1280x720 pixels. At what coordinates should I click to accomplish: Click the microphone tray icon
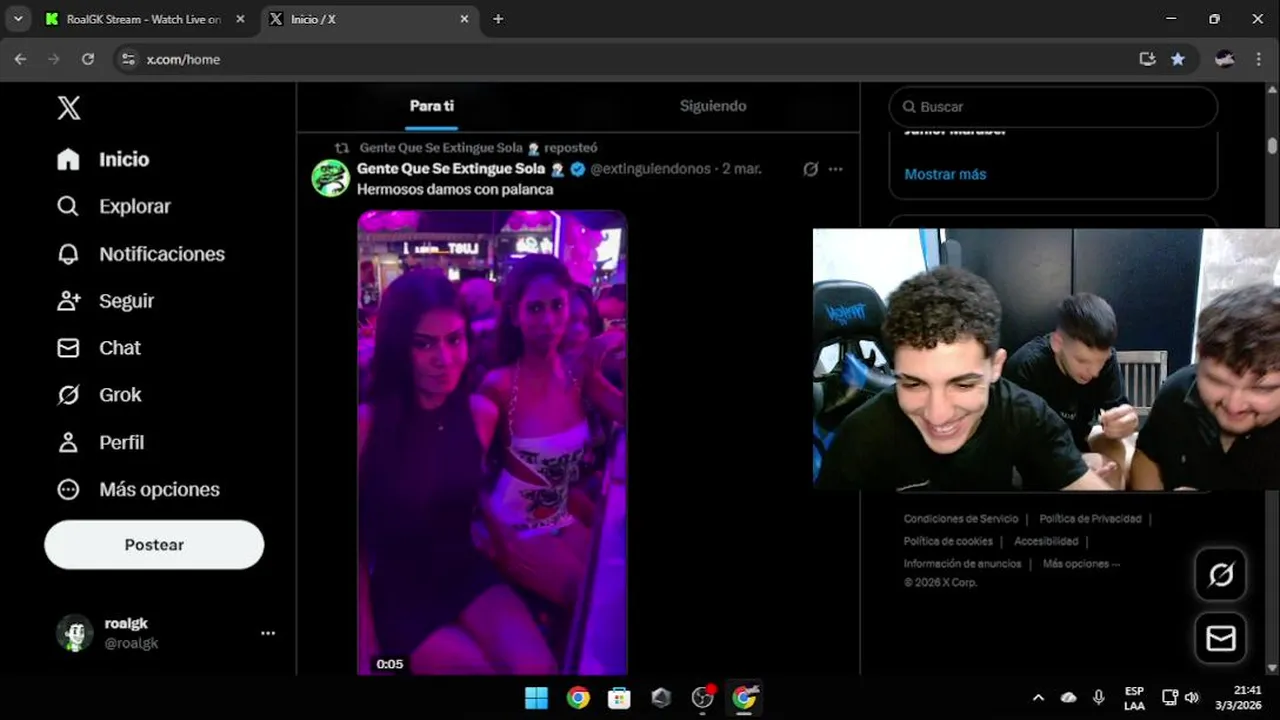pos(1099,698)
